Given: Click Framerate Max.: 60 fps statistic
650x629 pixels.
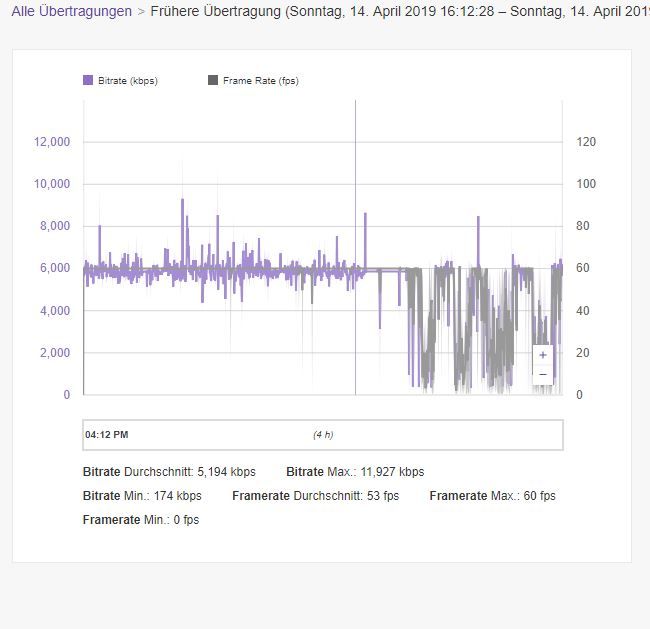Looking at the screenshot, I should [492, 496].
